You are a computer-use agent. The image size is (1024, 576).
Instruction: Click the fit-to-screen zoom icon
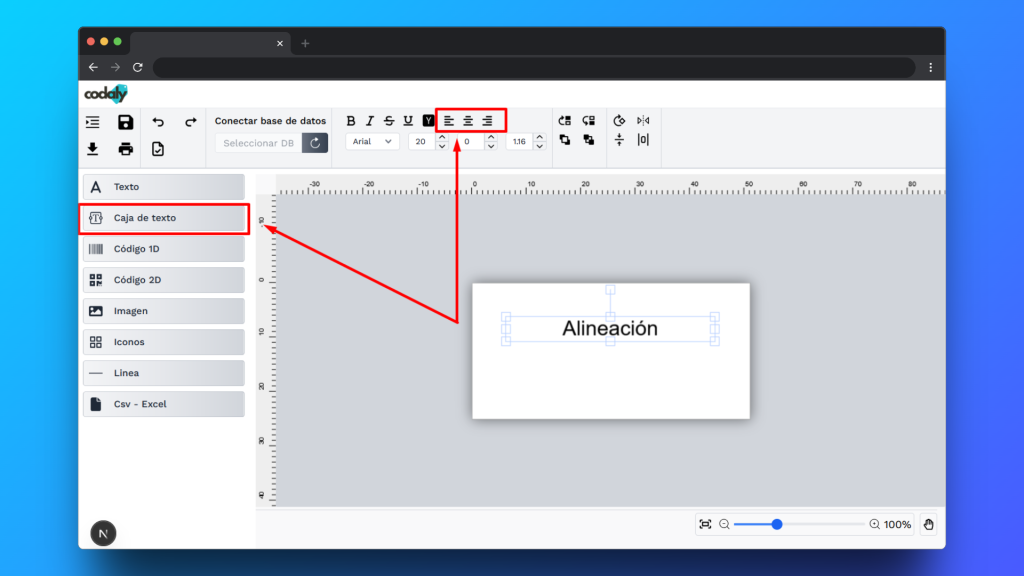(x=705, y=524)
